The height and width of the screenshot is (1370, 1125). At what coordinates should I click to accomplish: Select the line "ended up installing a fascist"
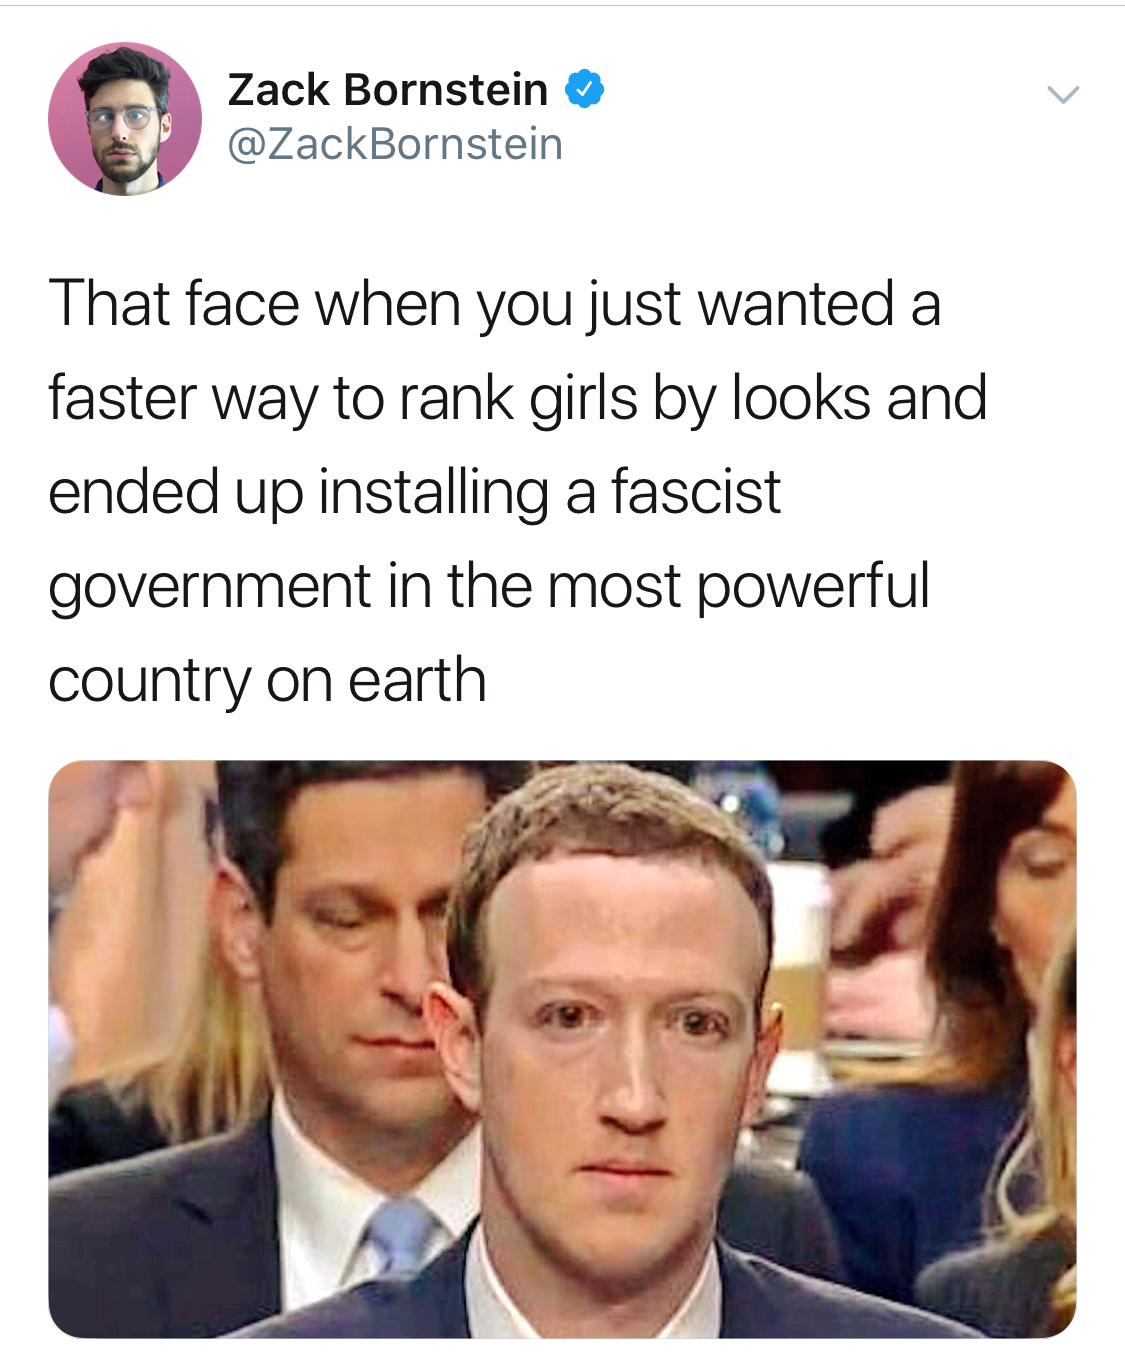(414, 492)
